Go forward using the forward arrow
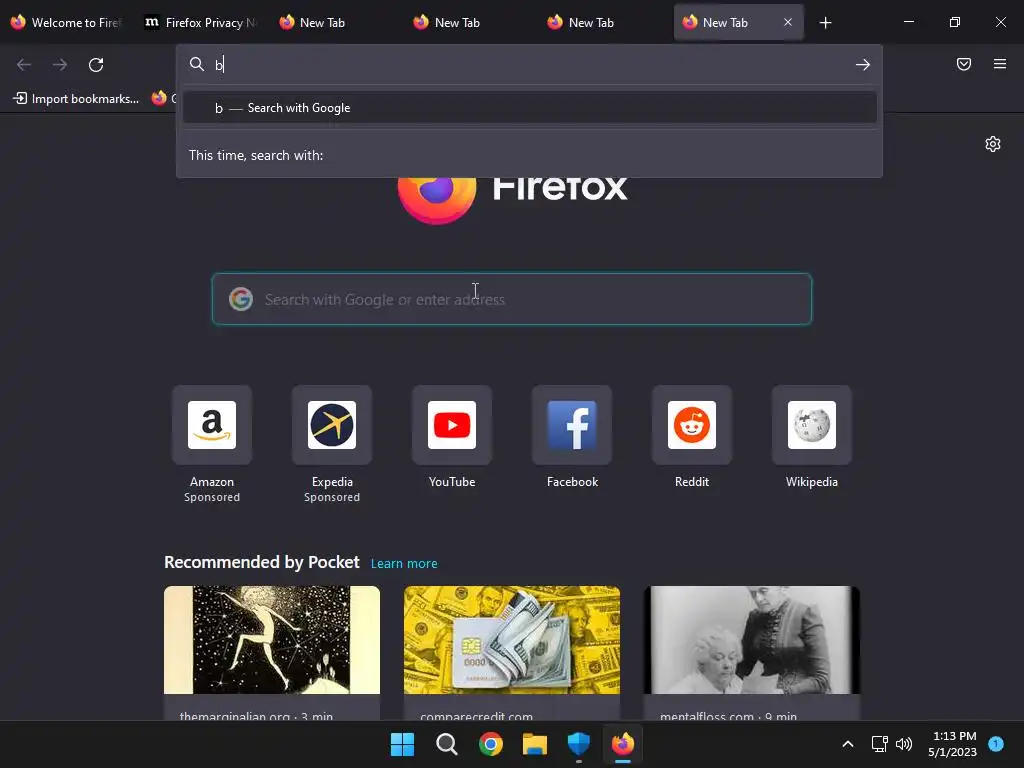The image size is (1024, 768). (x=59, y=65)
